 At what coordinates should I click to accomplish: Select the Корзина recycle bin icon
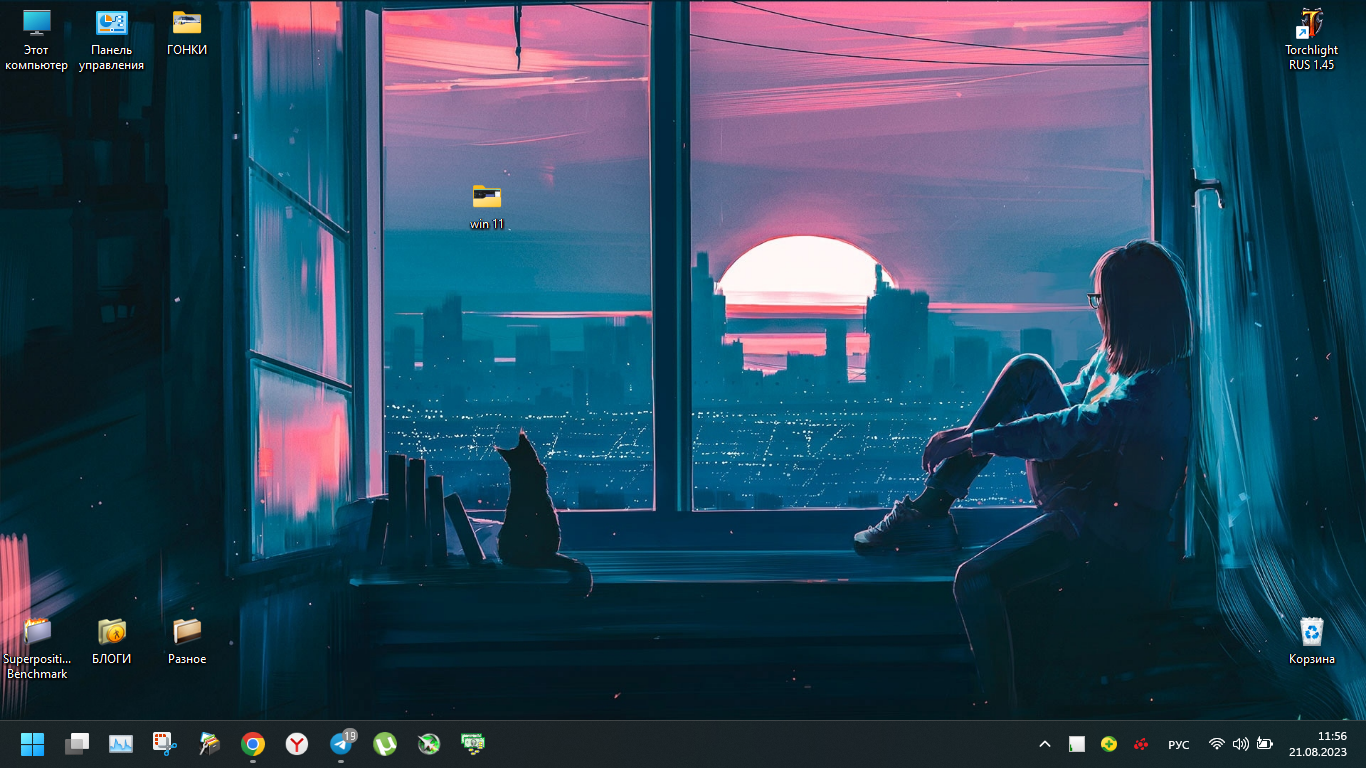click(x=1311, y=642)
